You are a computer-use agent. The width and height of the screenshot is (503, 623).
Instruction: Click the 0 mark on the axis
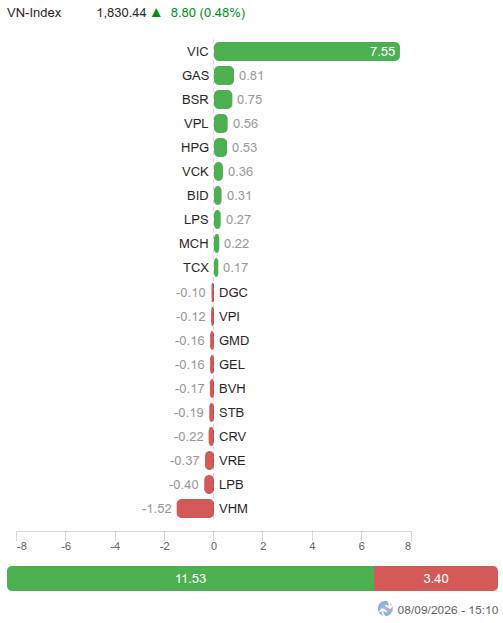[x=214, y=546]
